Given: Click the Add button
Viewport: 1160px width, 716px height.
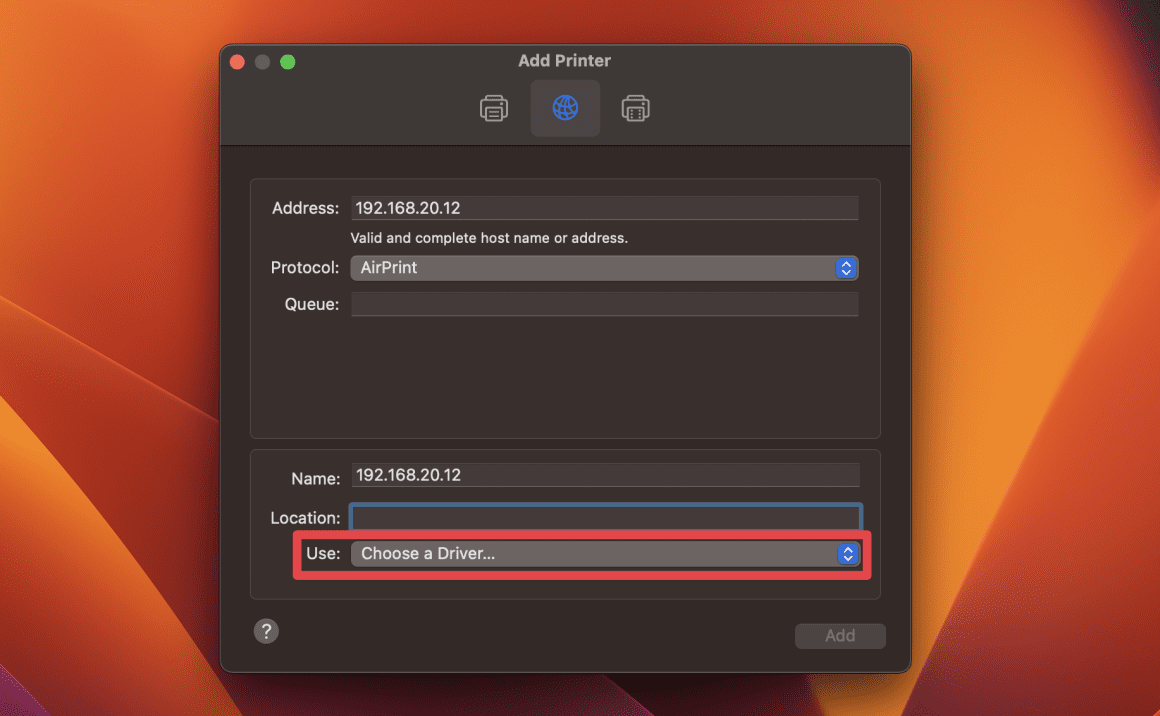Looking at the screenshot, I should (840, 635).
